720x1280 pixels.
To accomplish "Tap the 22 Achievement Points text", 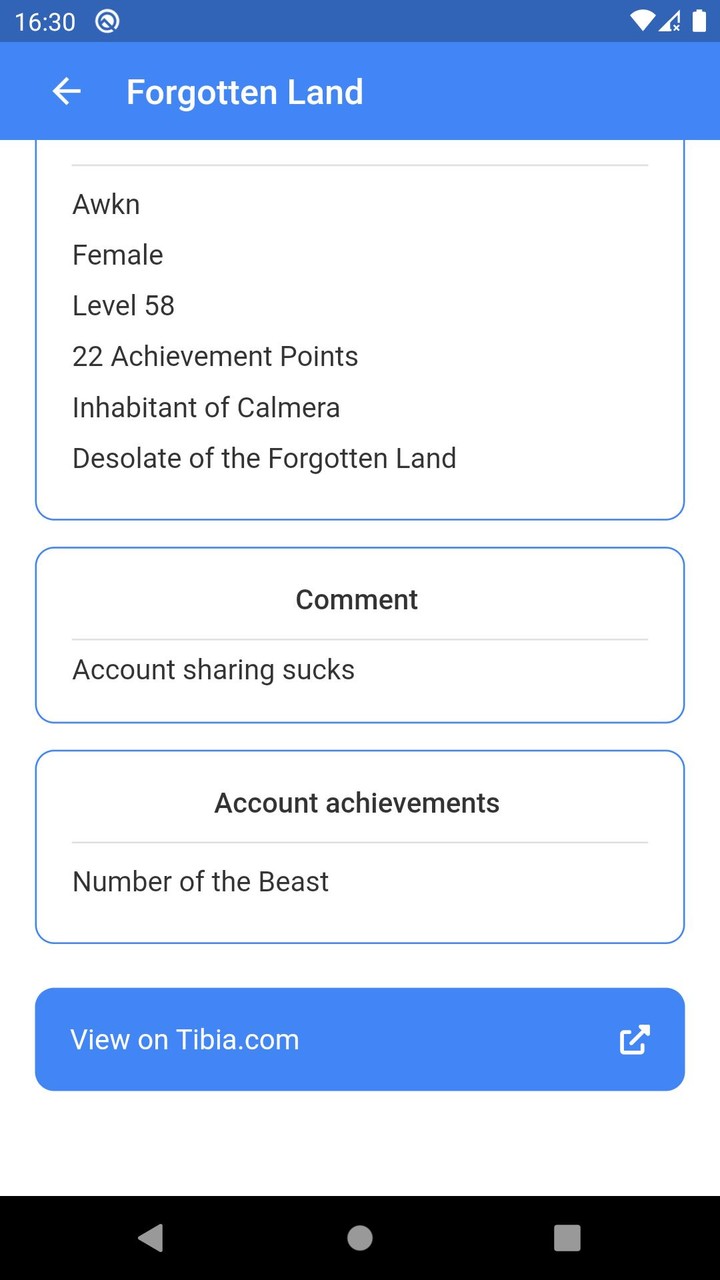I will point(215,356).
